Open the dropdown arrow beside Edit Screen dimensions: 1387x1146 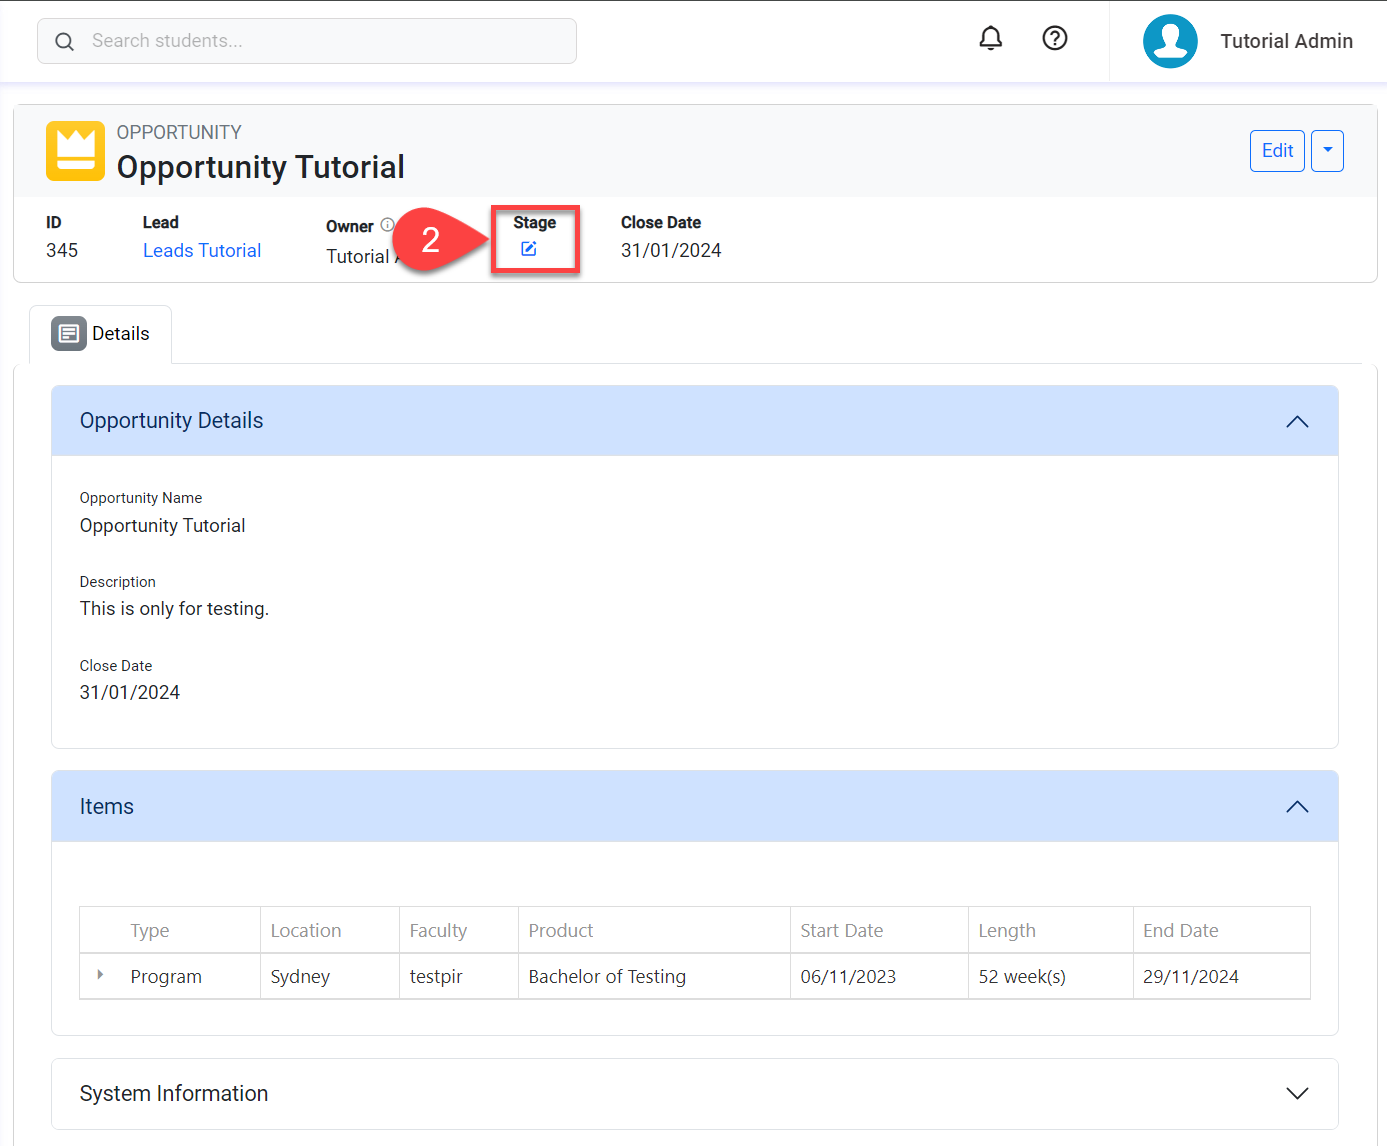[1327, 151]
